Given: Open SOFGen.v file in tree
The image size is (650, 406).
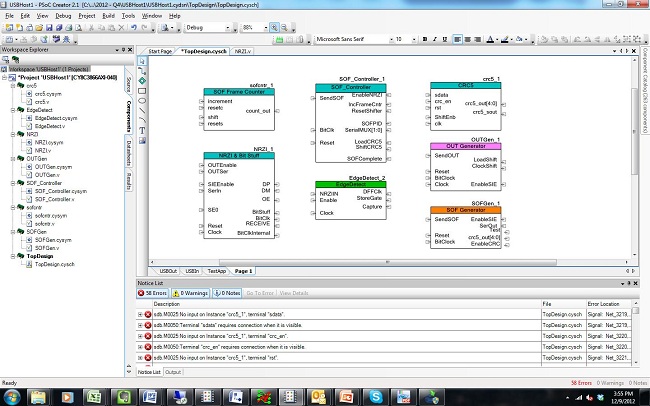Looking at the screenshot, I should tap(46, 248).
